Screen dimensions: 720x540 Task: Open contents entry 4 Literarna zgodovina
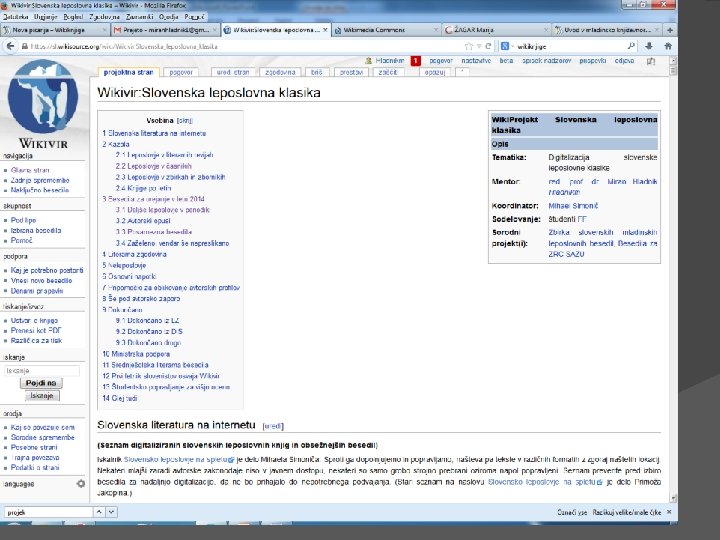point(135,254)
